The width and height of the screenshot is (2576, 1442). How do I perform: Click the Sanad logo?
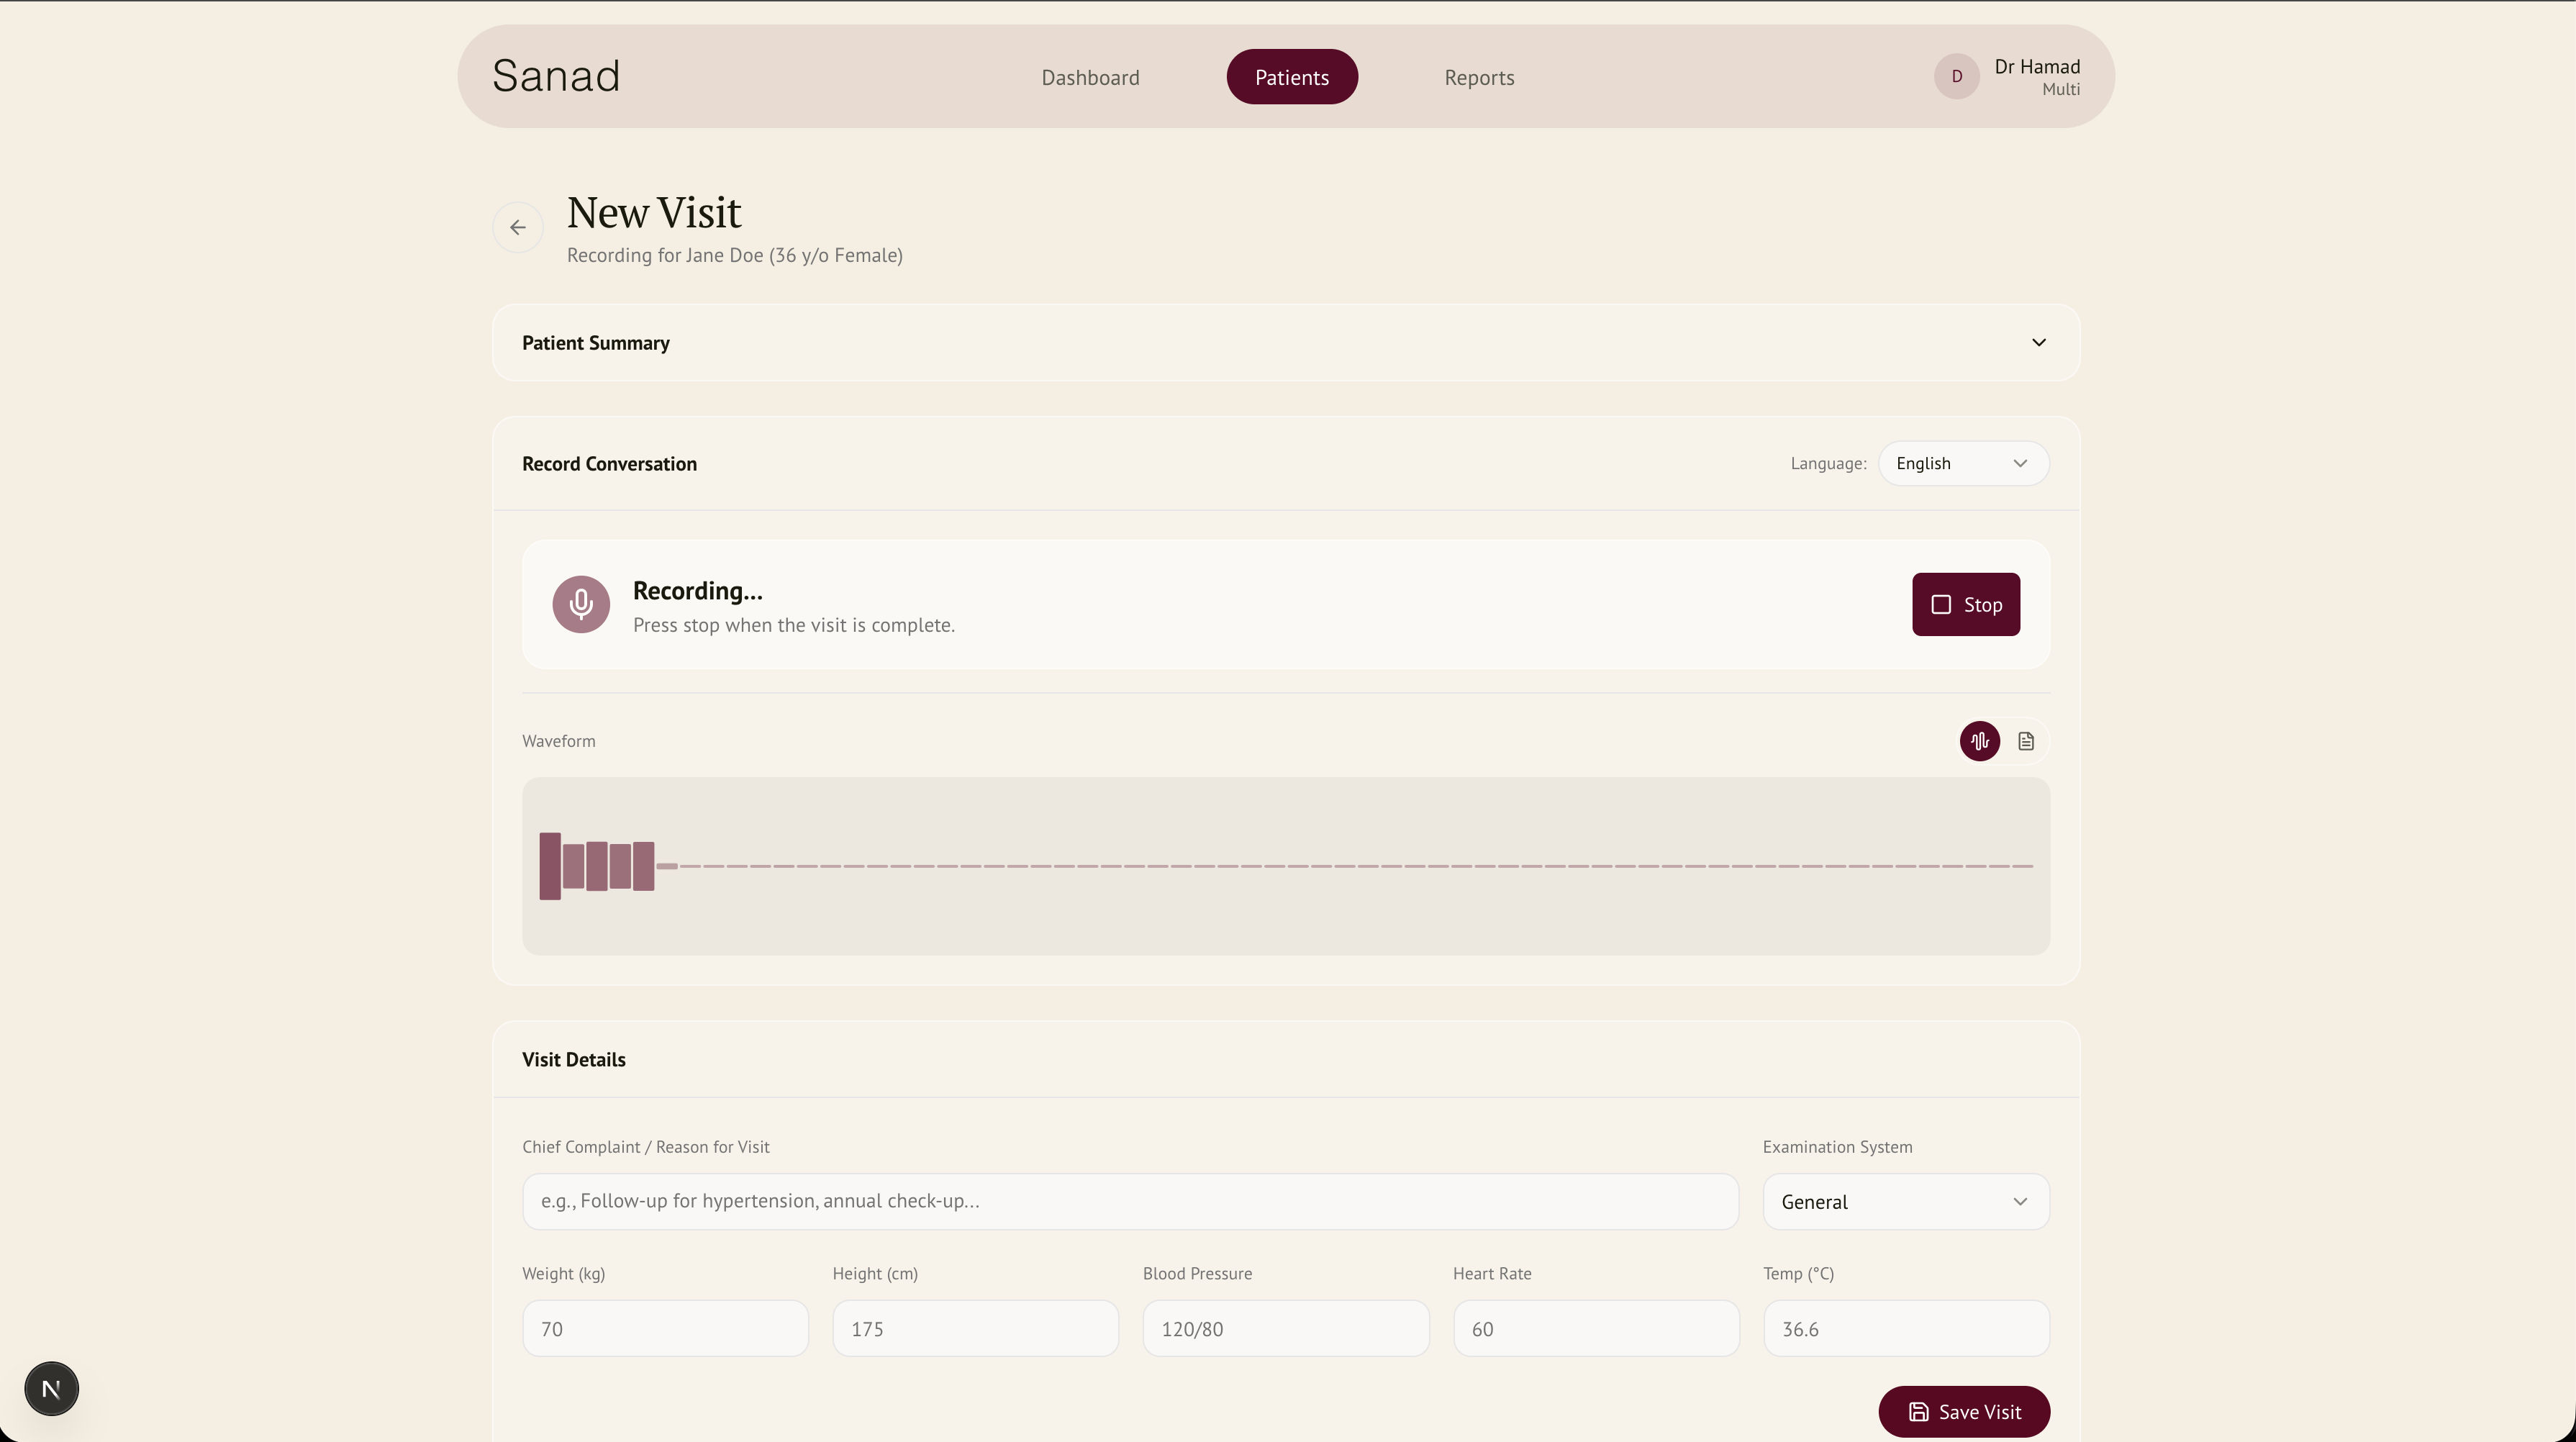point(556,76)
